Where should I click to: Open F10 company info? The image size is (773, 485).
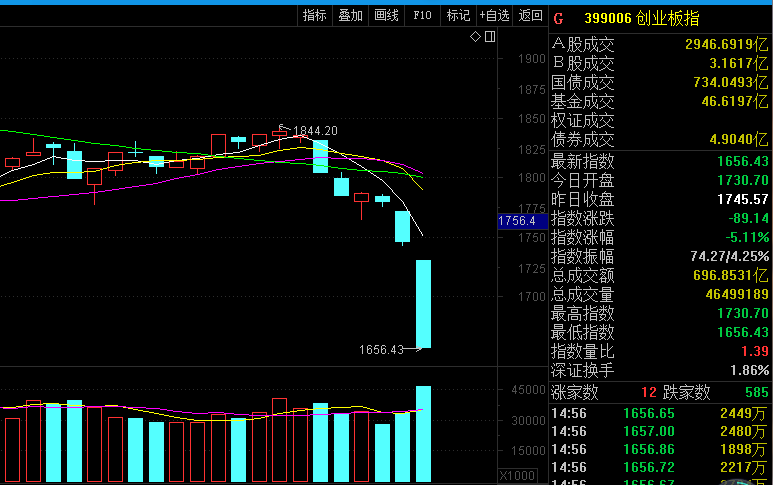[422, 16]
